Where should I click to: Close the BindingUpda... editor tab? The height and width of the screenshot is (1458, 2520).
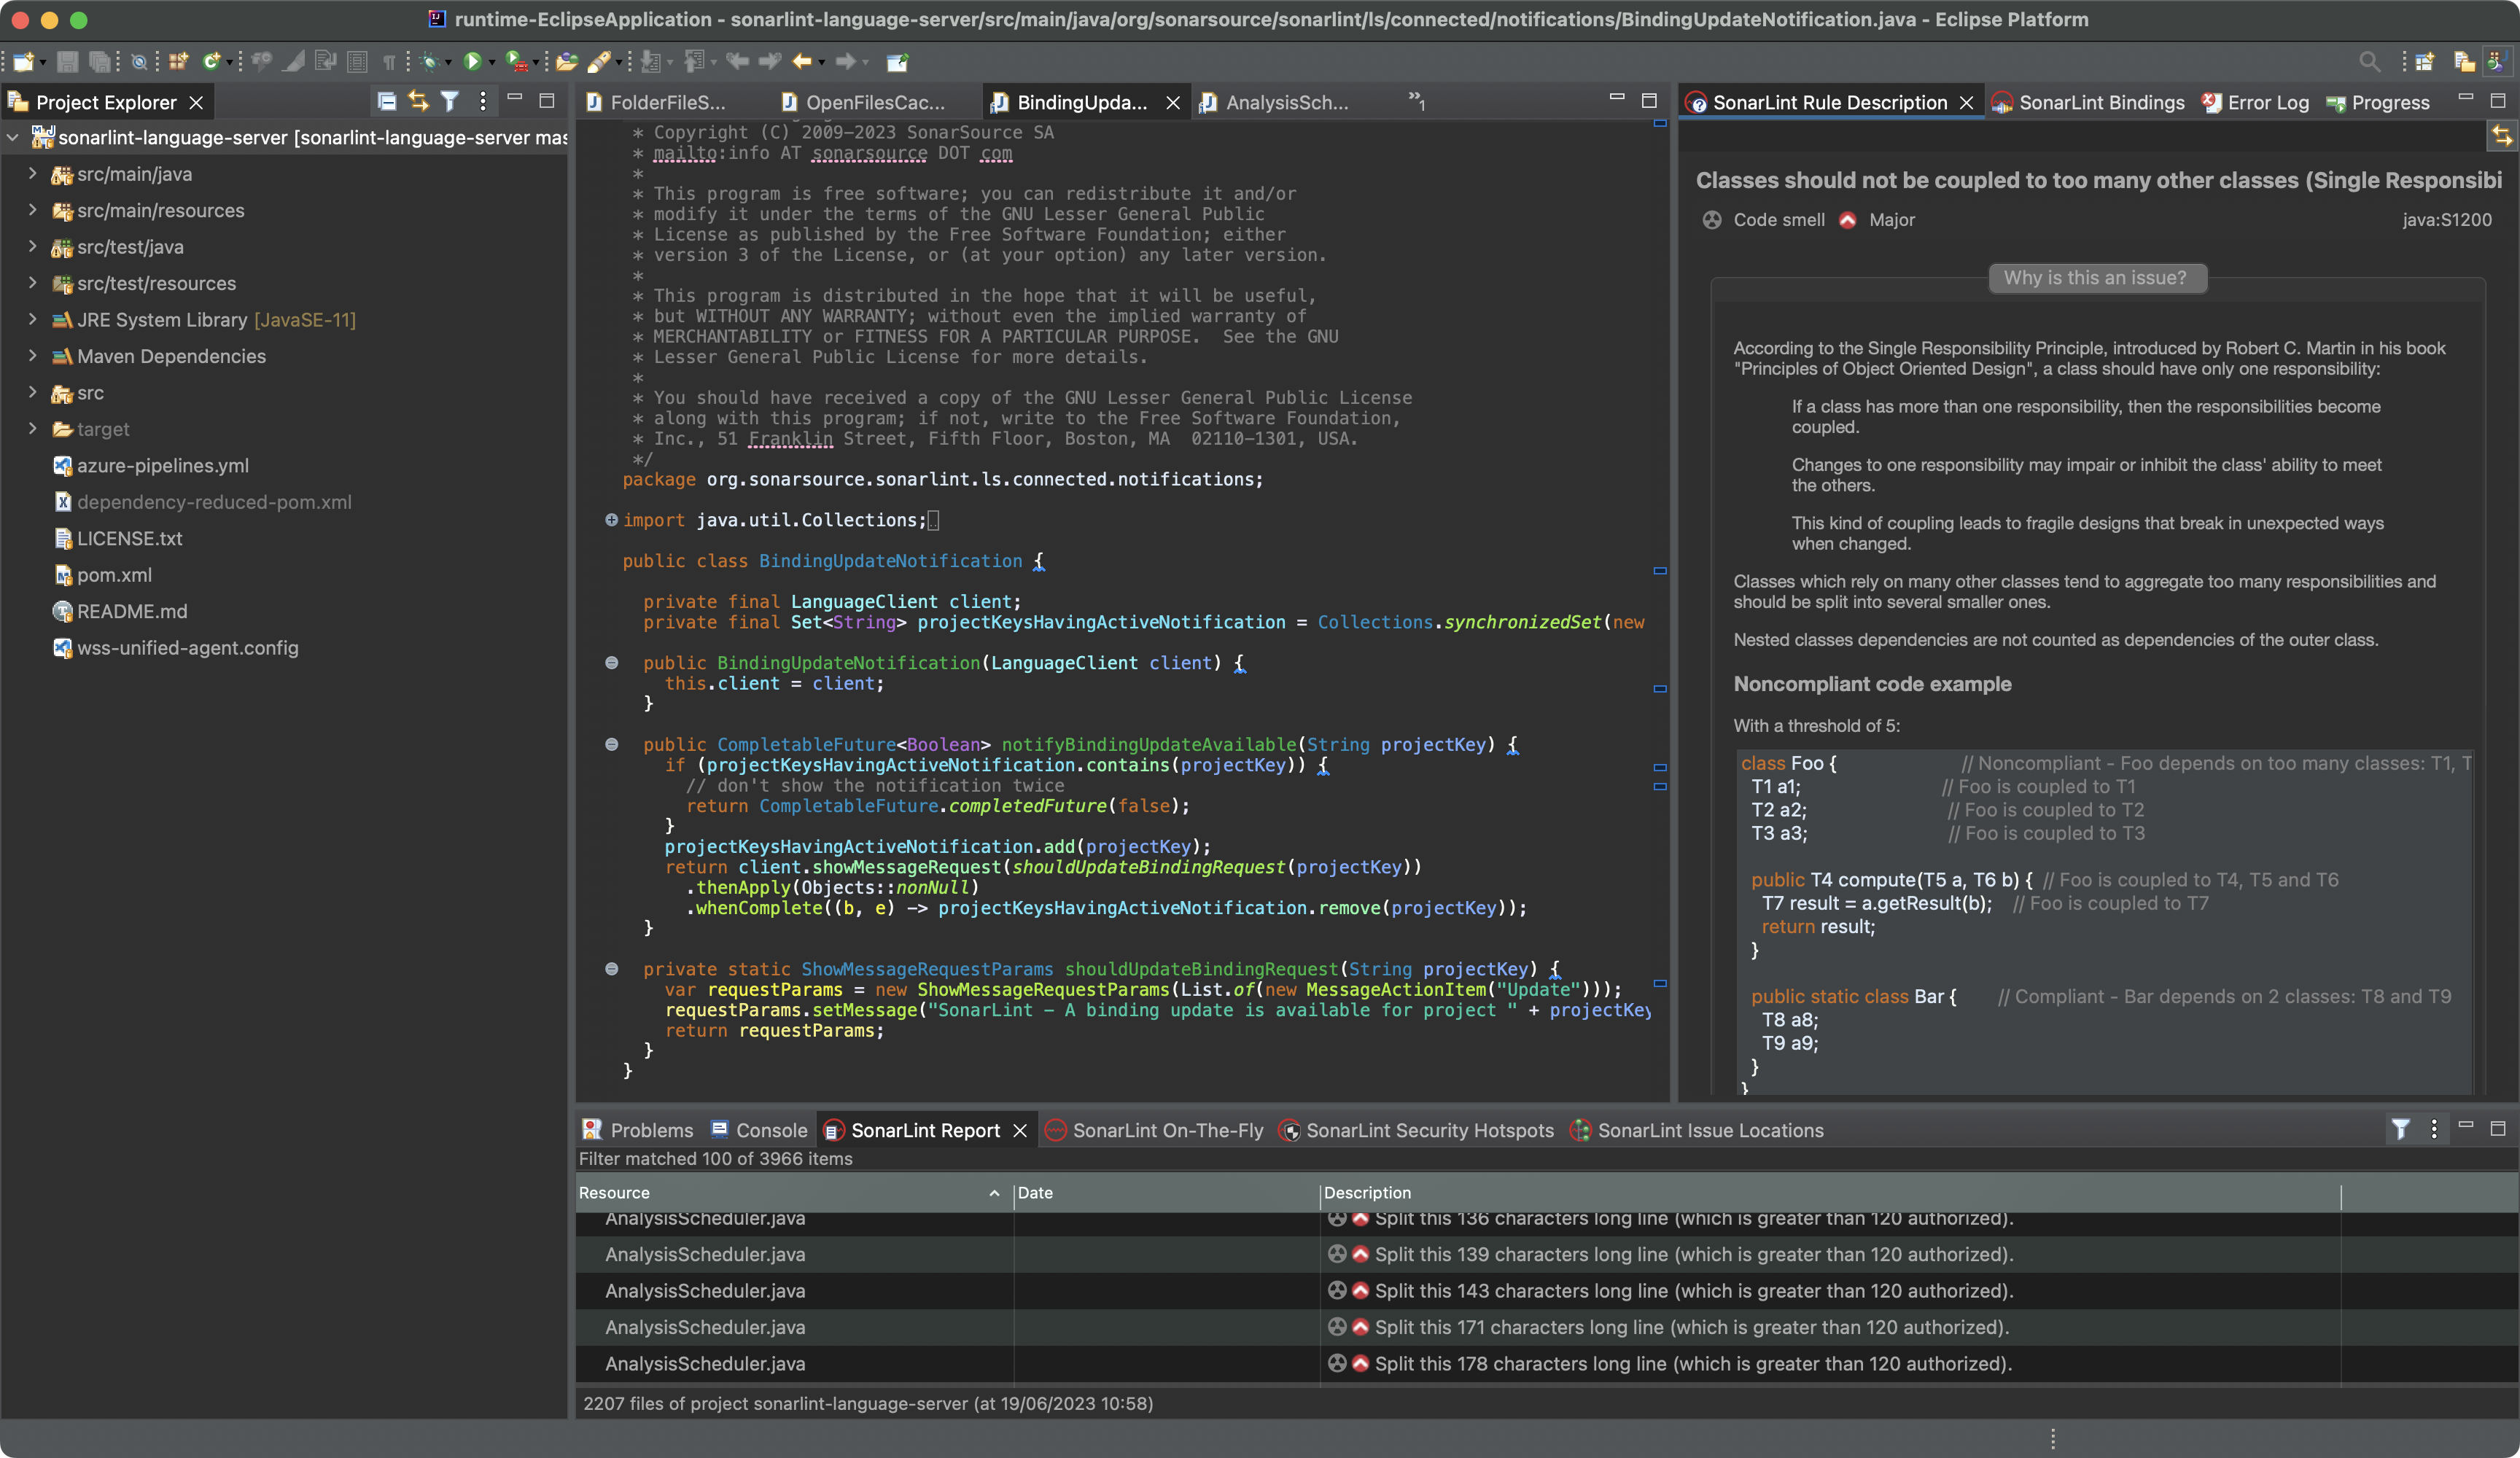click(1173, 102)
